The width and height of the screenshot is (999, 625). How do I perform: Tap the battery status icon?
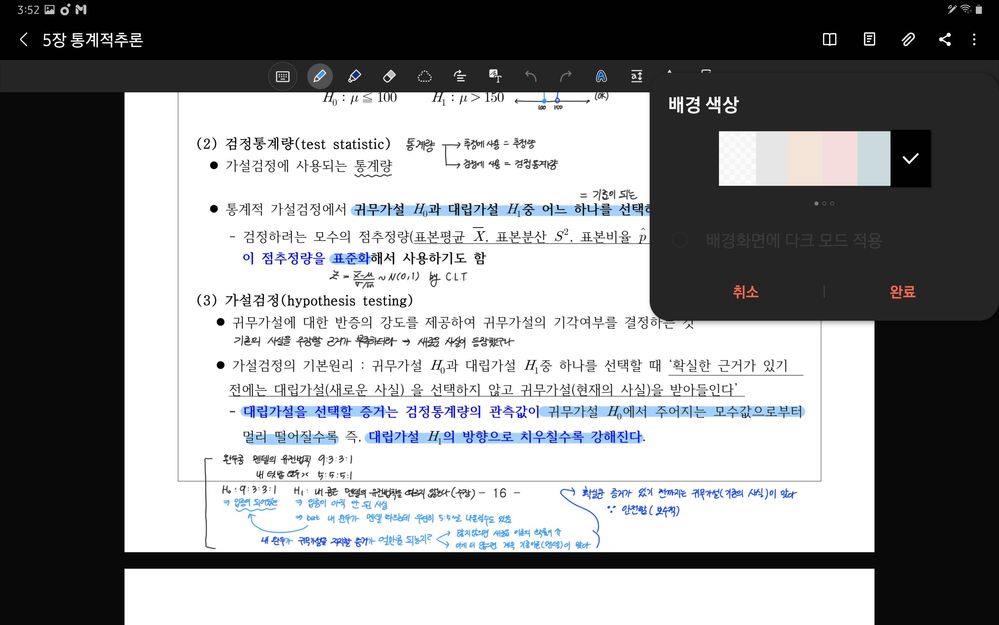[979, 10]
